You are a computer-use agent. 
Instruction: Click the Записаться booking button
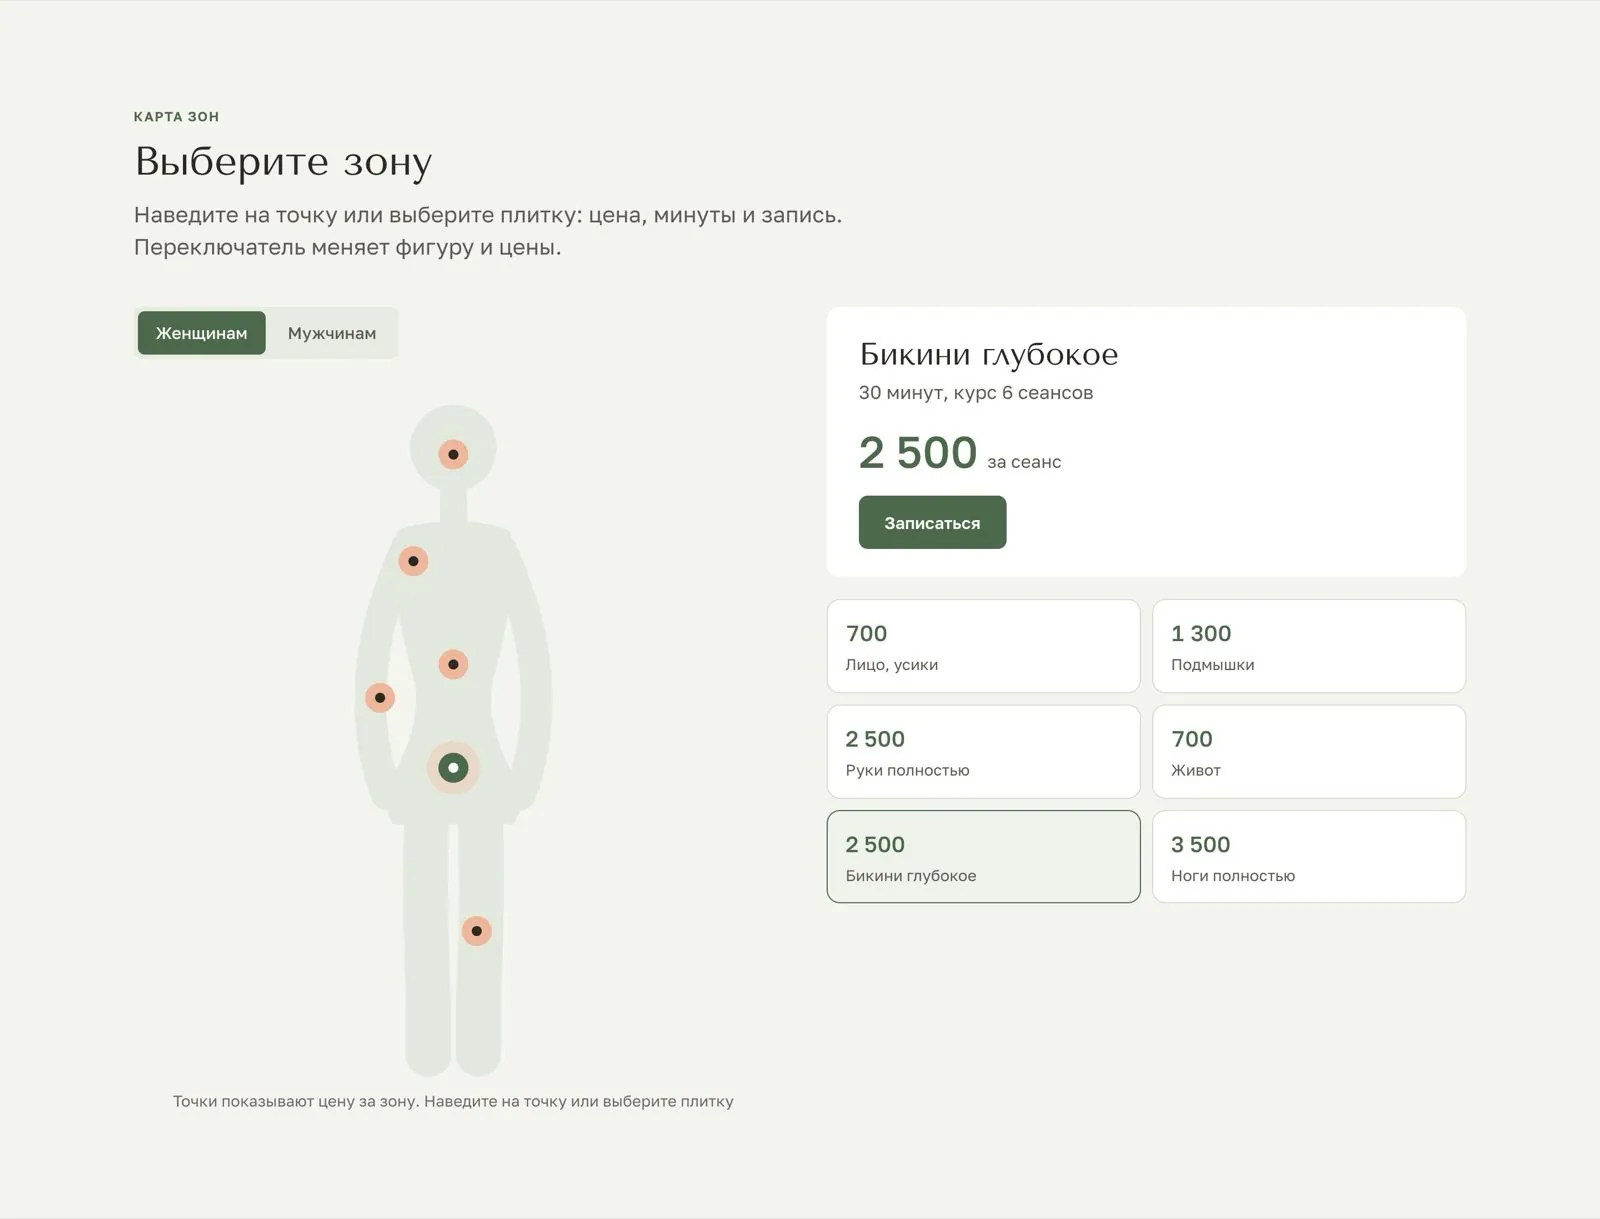(932, 522)
